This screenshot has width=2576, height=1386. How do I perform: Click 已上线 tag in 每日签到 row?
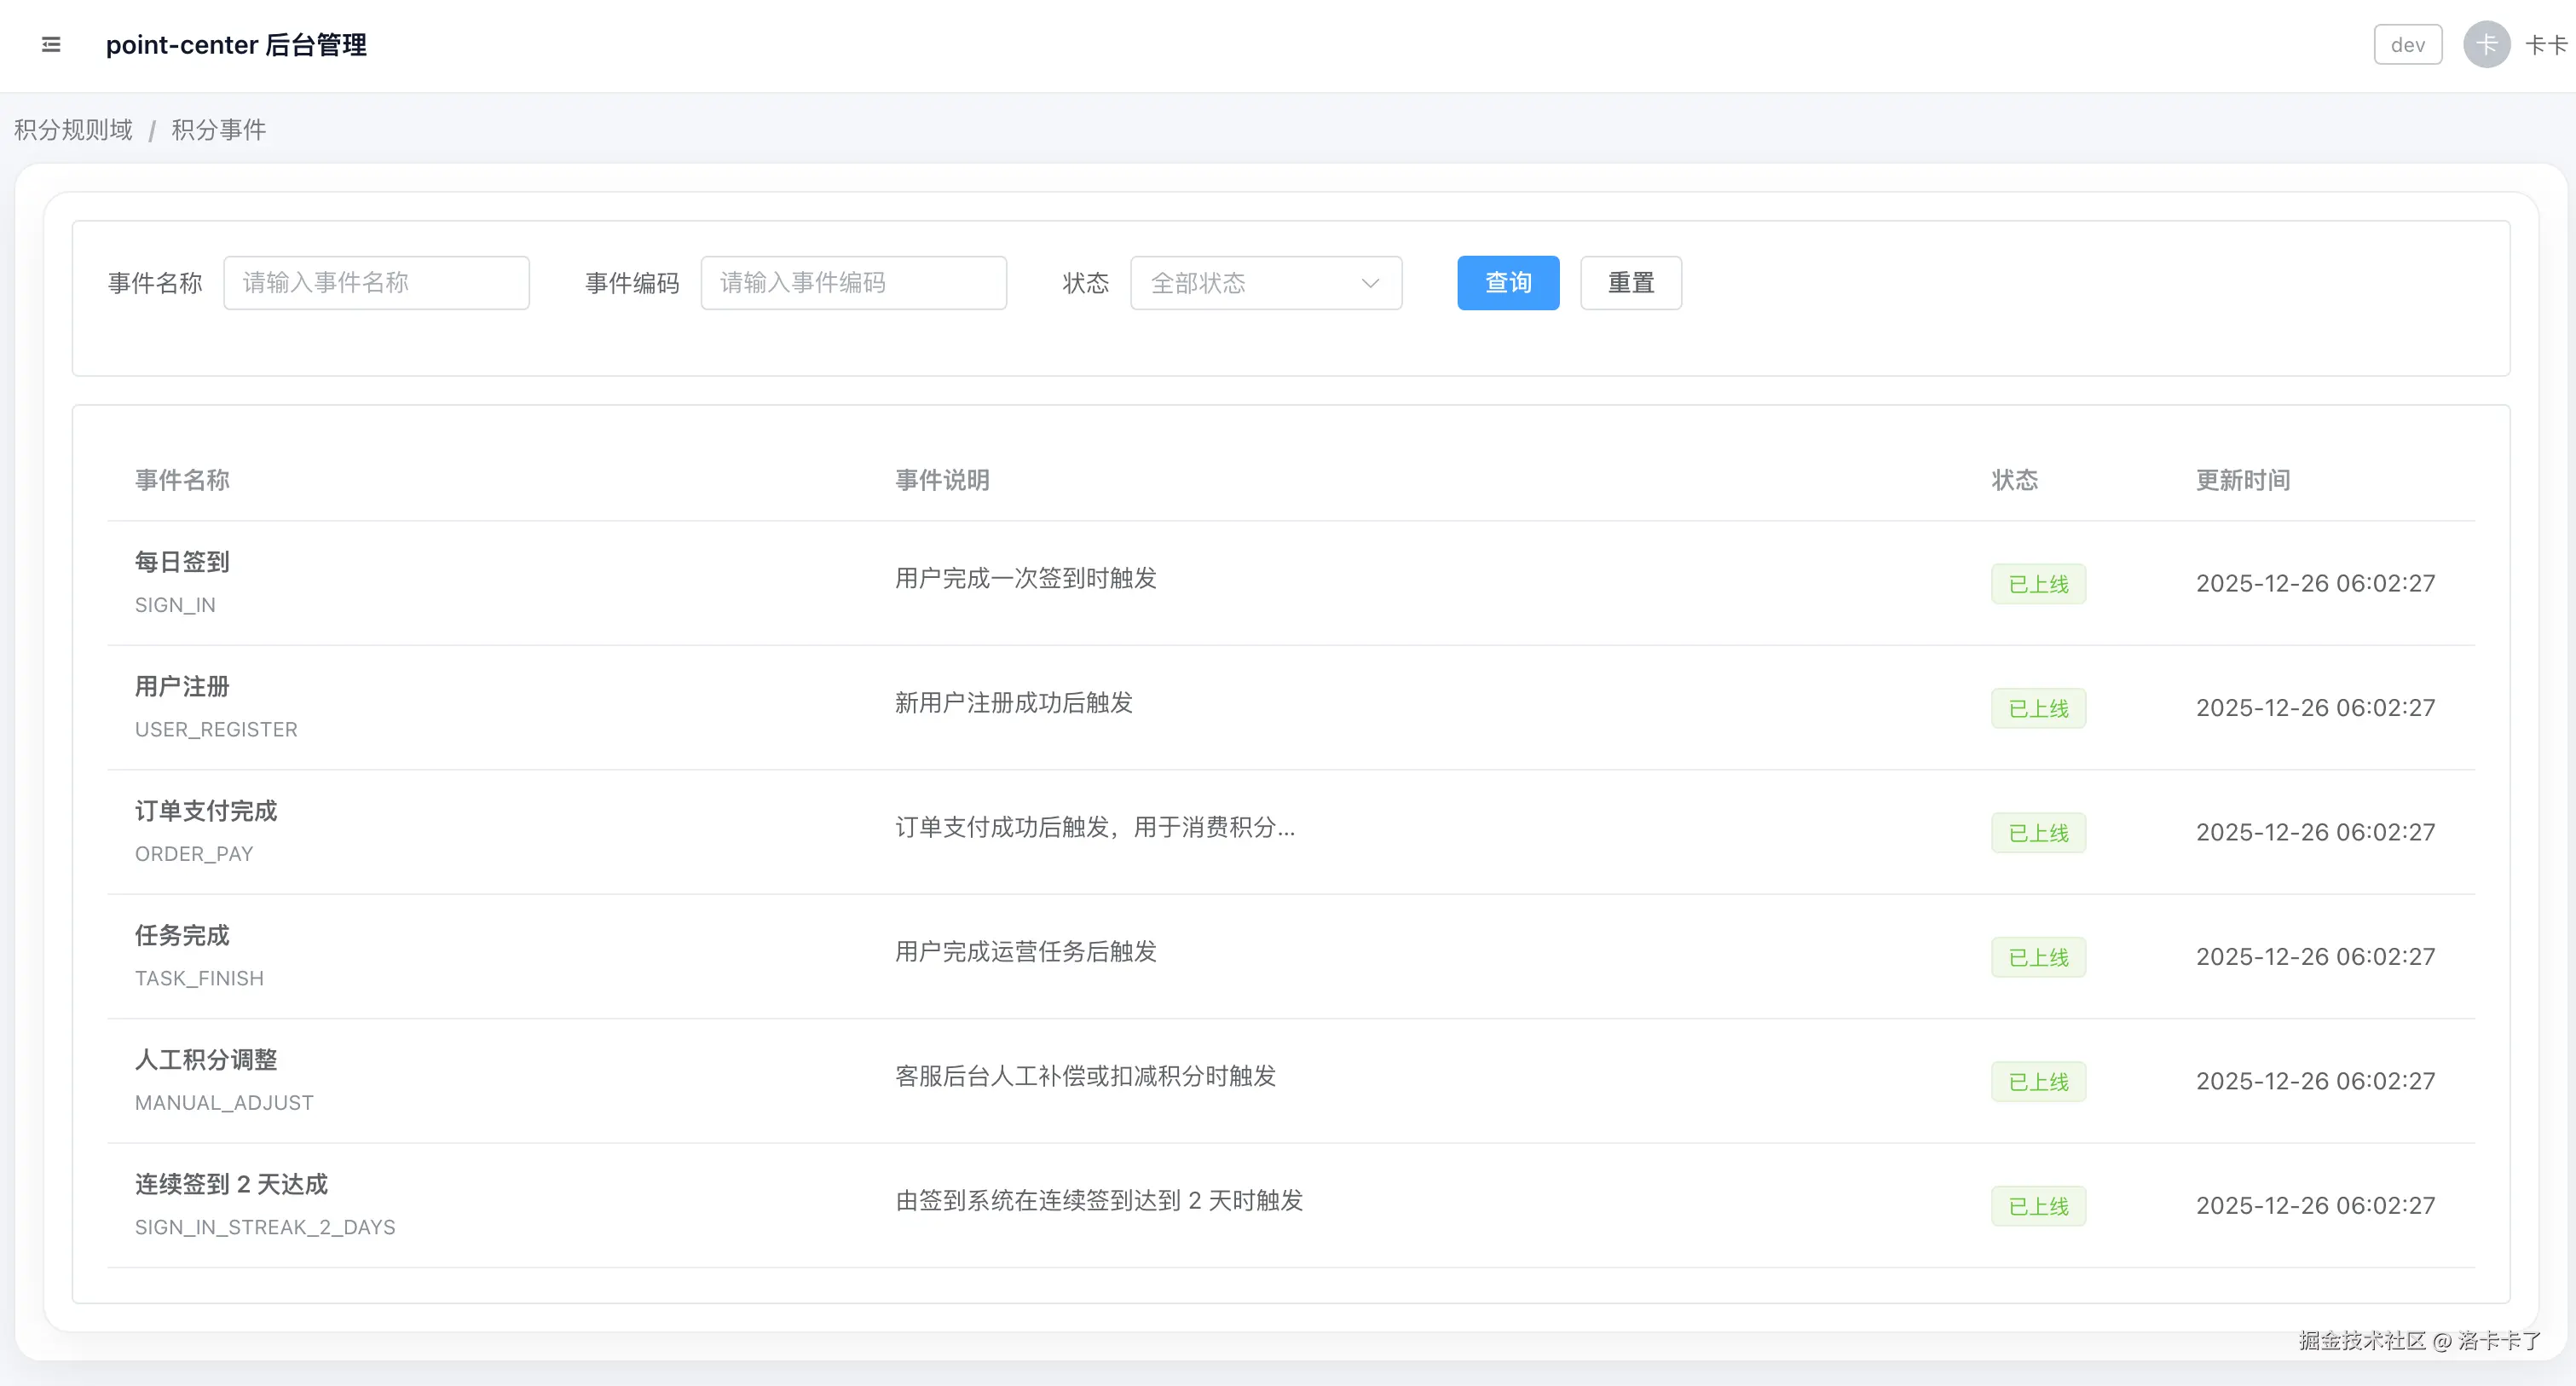pyautogui.click(x=2037, y=584)
